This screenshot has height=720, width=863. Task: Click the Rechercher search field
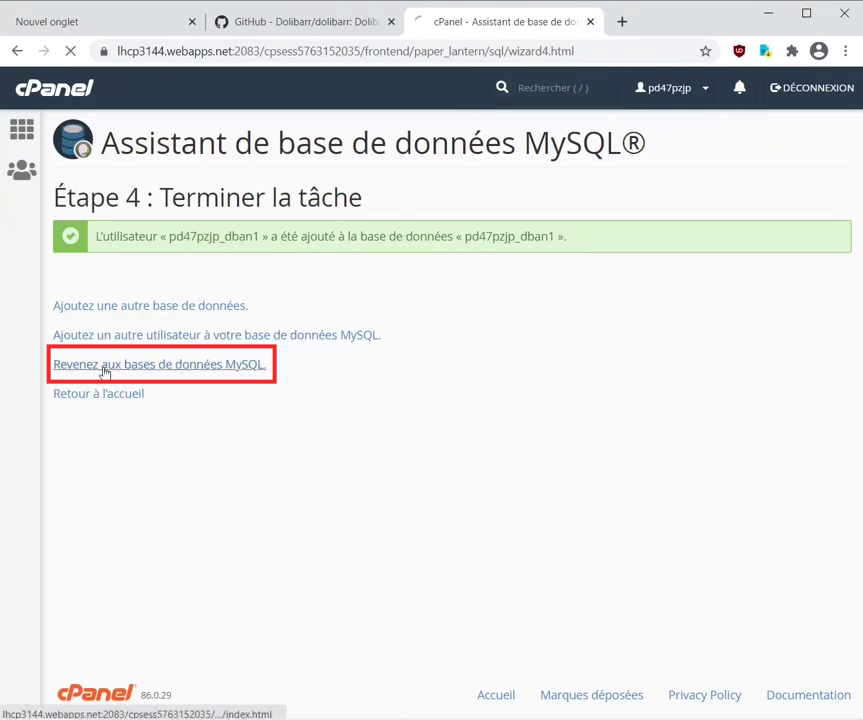[560, 88]
